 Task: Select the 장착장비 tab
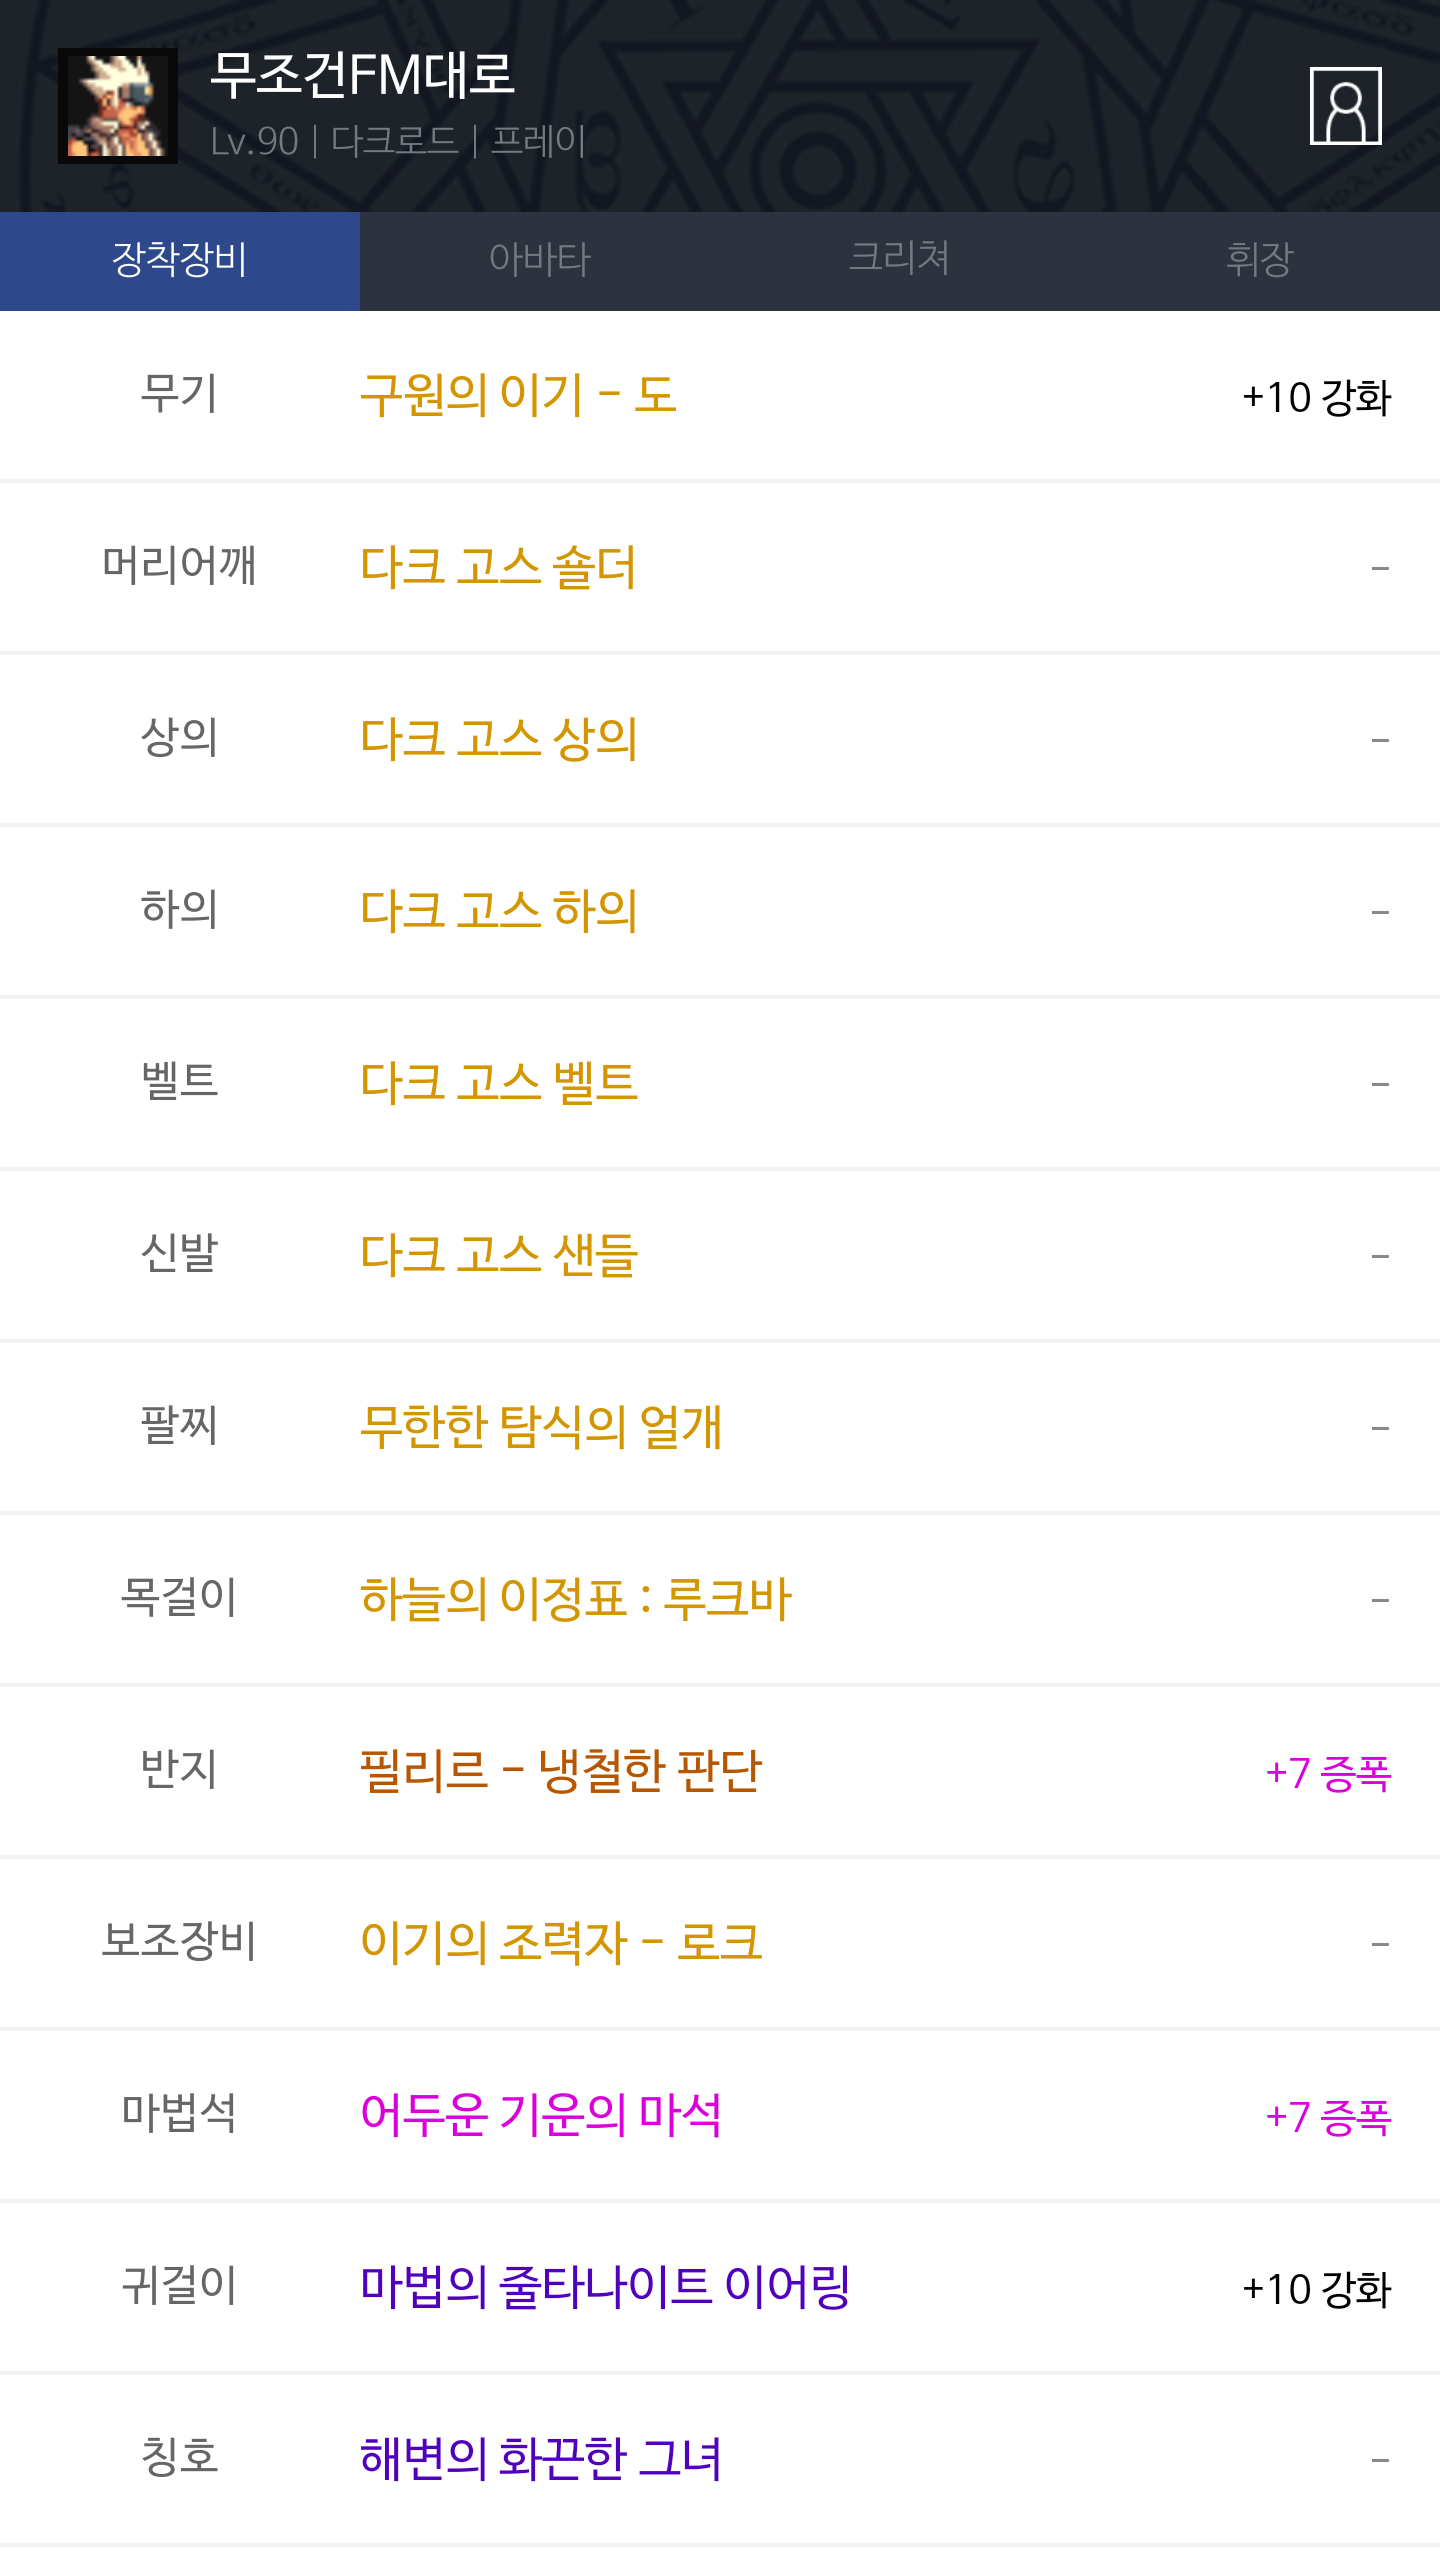pos(180,260)
